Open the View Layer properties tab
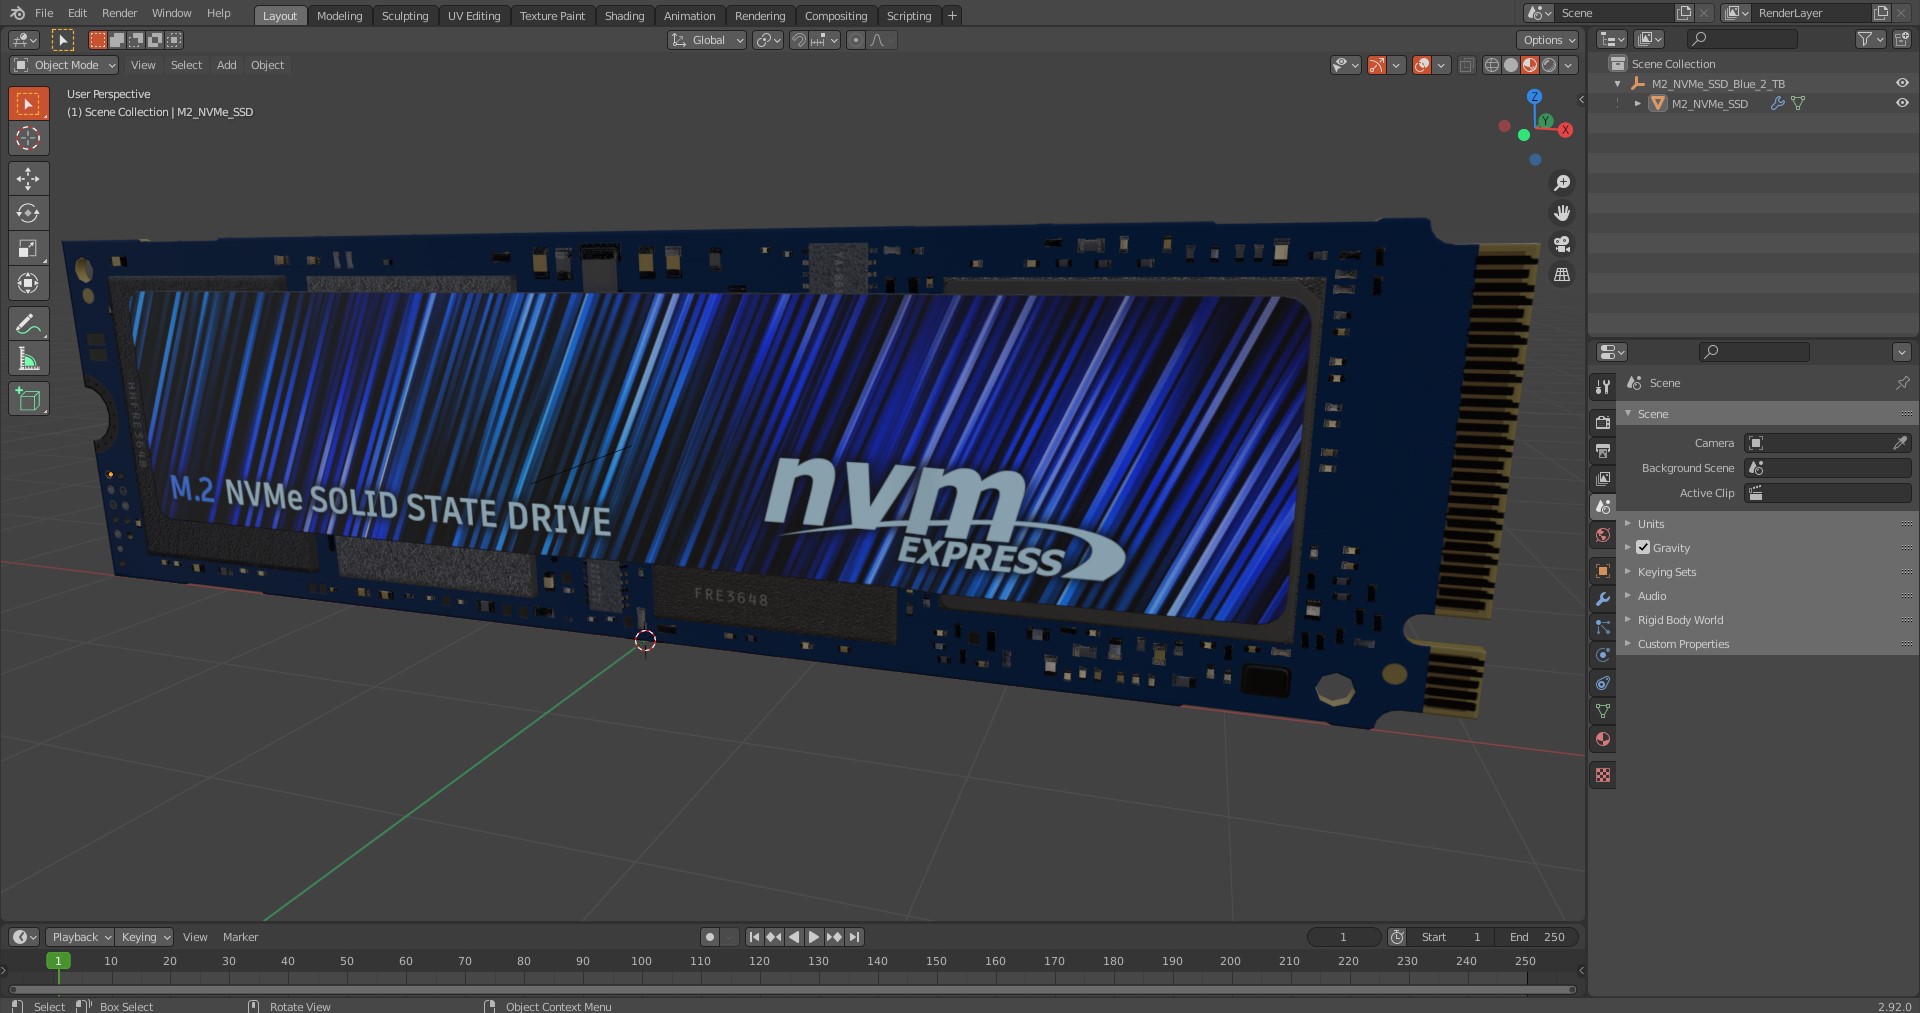The image size is (1920, 1013). point(1603,478)
